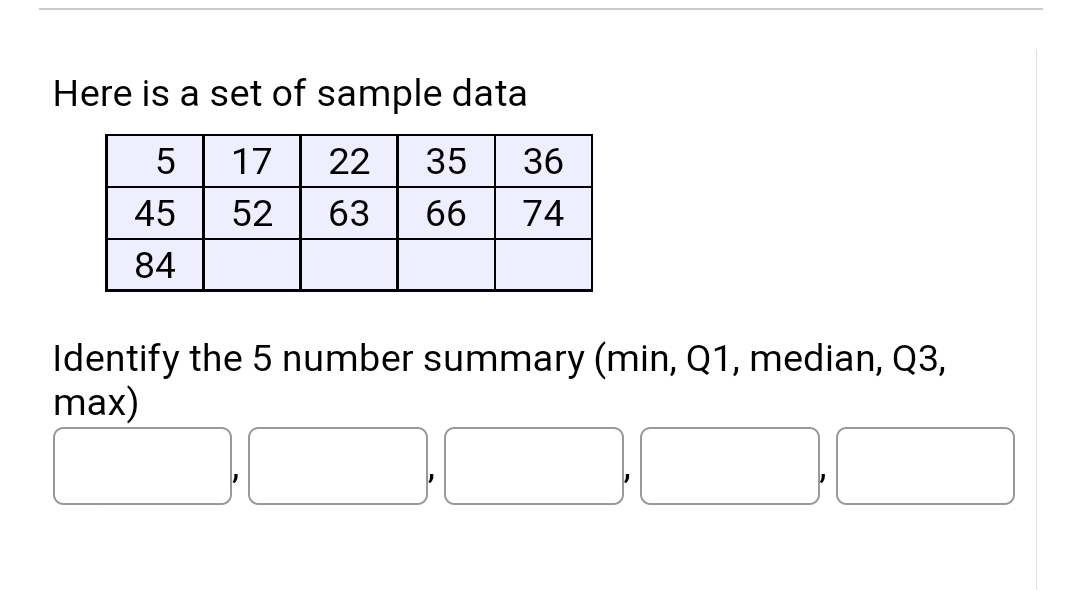The height and width of the screenshot is (590, 1080).
Task: Select the table cell containing 35
Action: pos(446,161)
